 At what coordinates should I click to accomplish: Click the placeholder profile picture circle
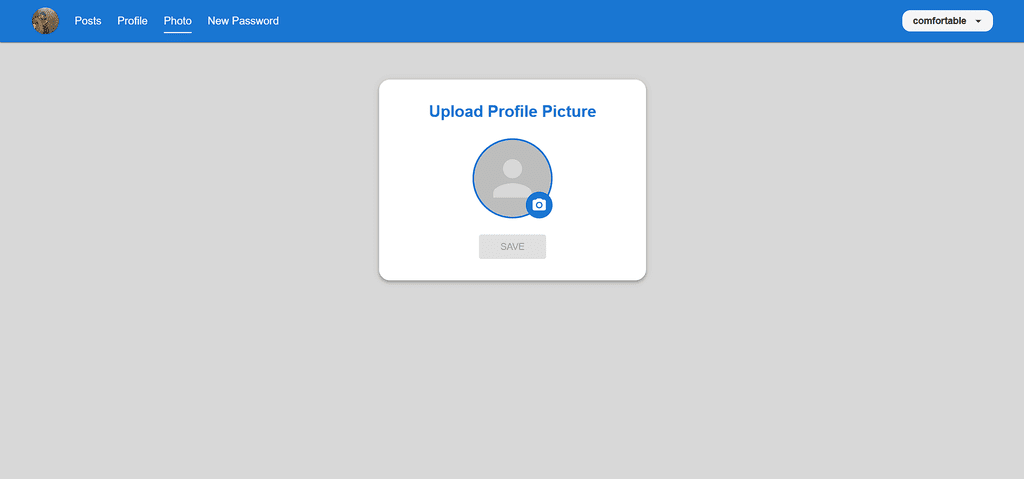click(513, 178)
